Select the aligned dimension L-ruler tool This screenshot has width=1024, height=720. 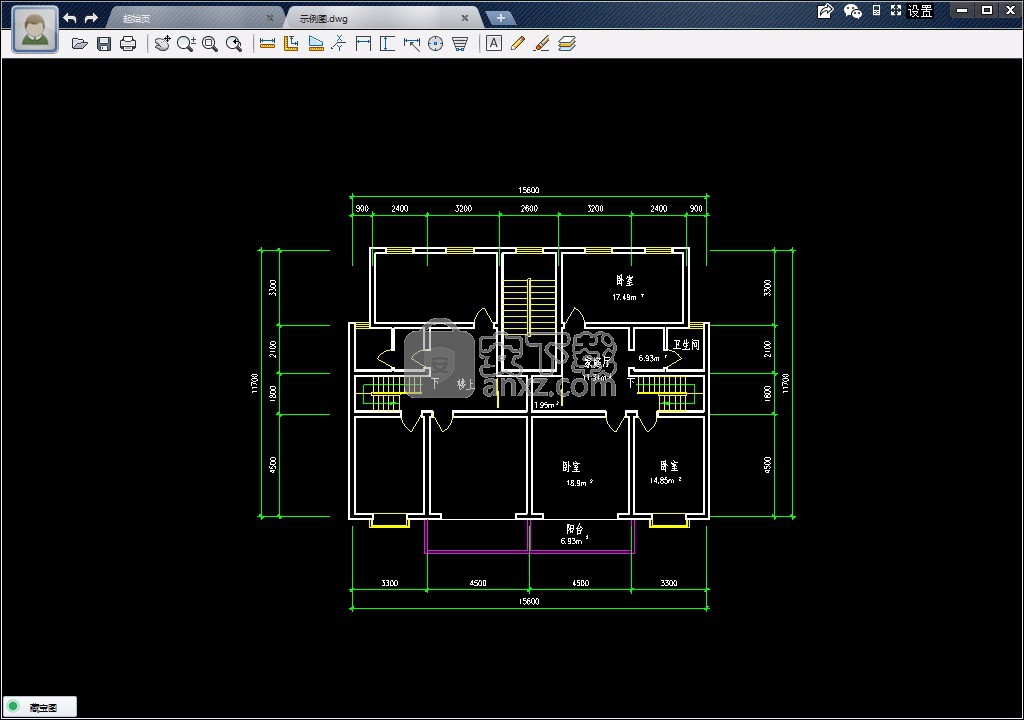[x=291, y=44]
